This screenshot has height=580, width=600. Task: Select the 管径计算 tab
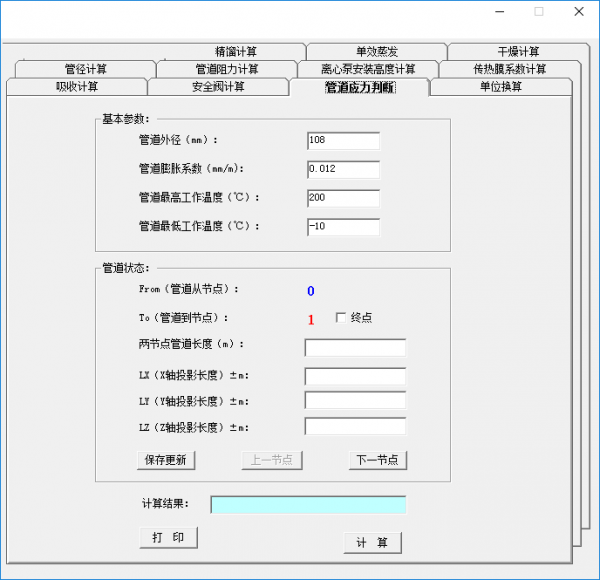(x=86, y=69)
